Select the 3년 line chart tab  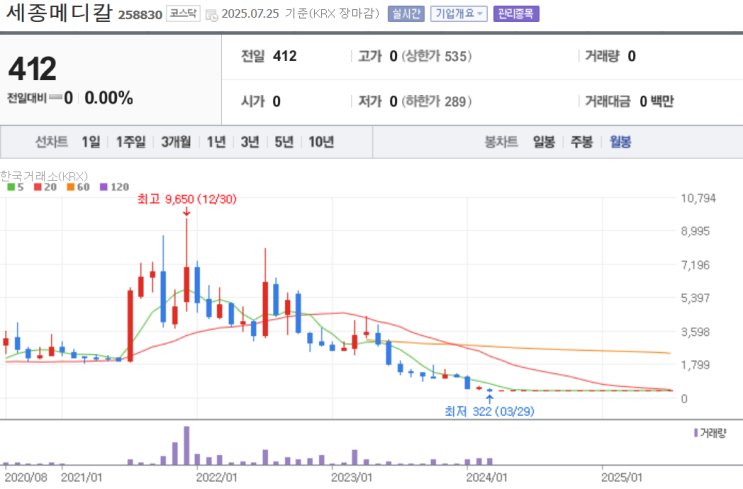(250, 142)
